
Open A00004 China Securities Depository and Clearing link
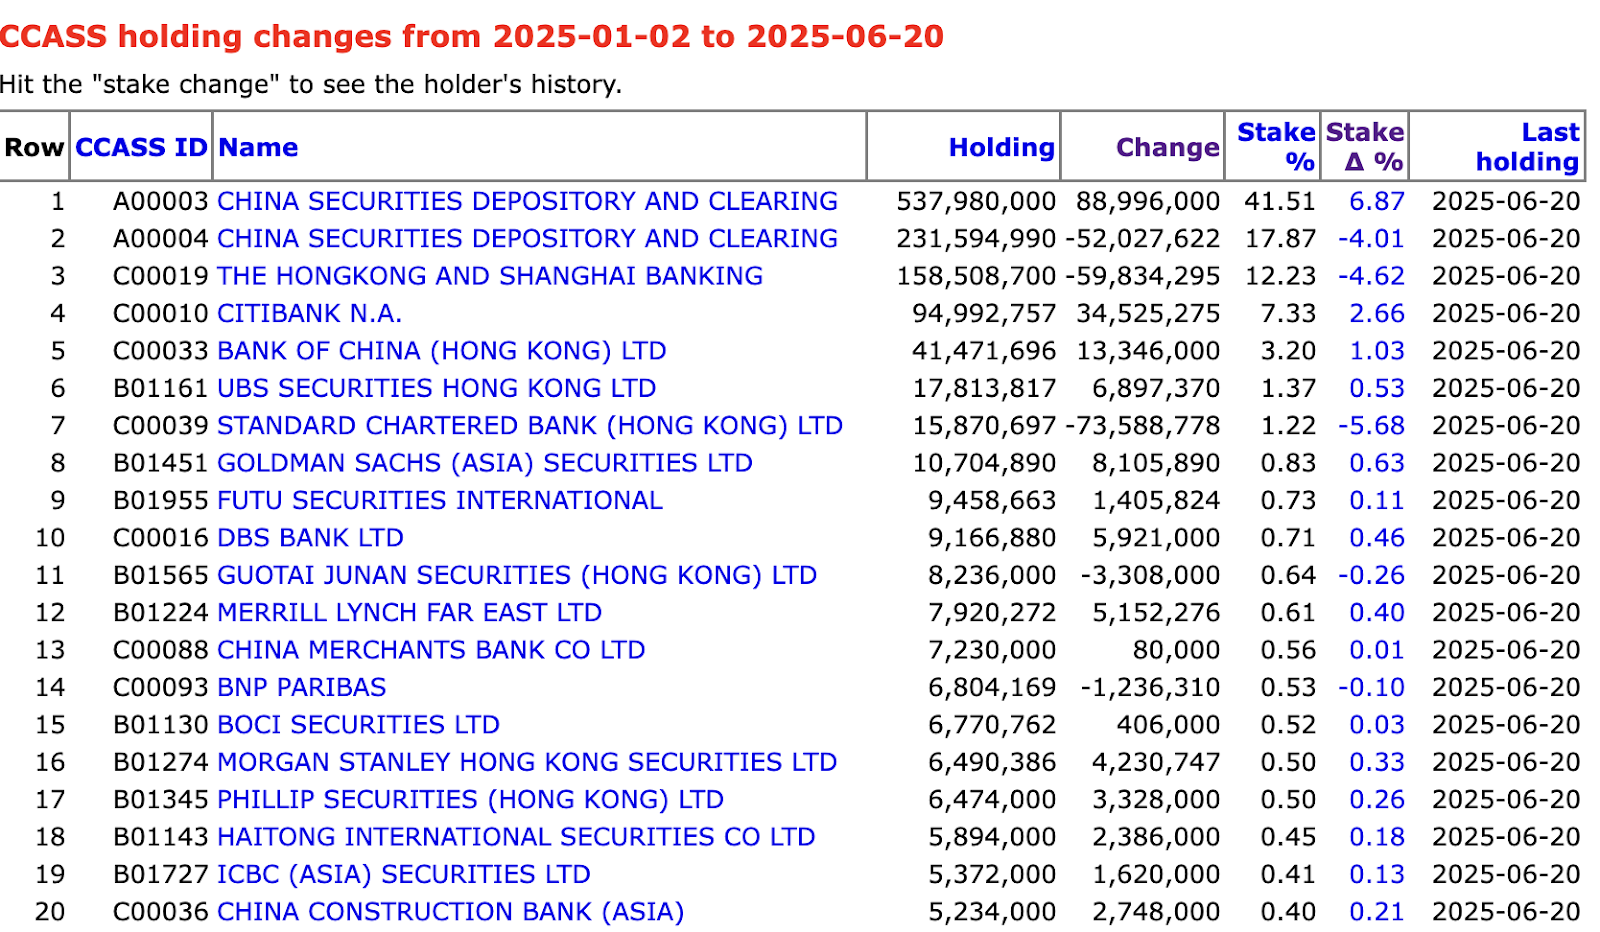point(527,239)
